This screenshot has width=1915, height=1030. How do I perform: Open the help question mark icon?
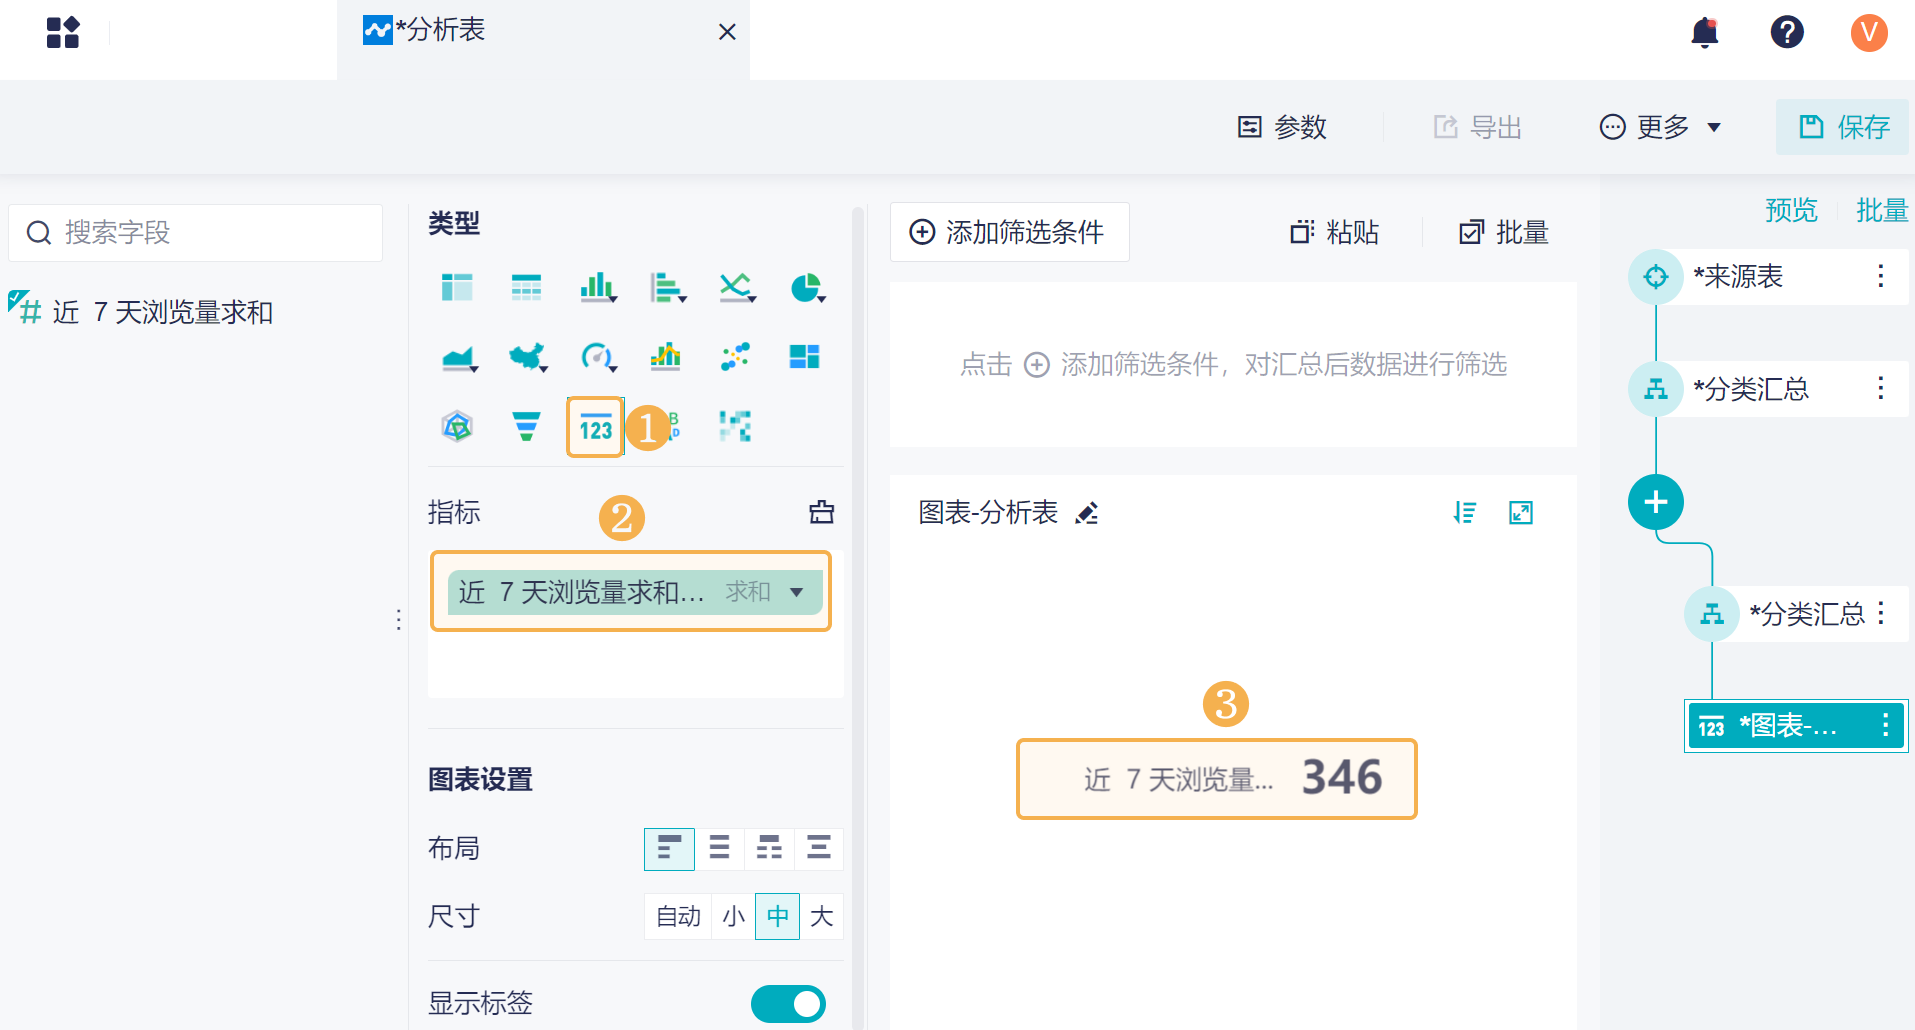[x=1787, y=32]
